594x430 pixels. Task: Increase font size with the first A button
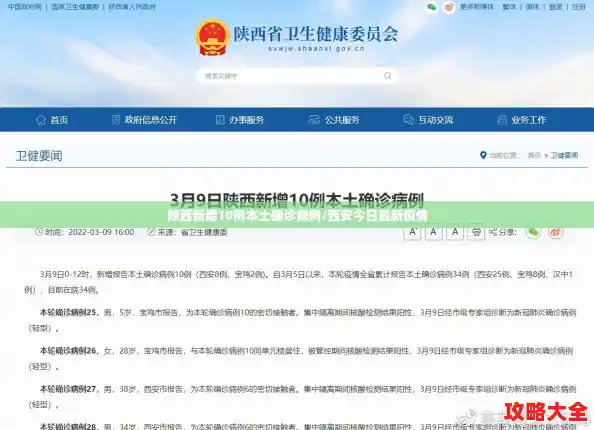point(413,232)
